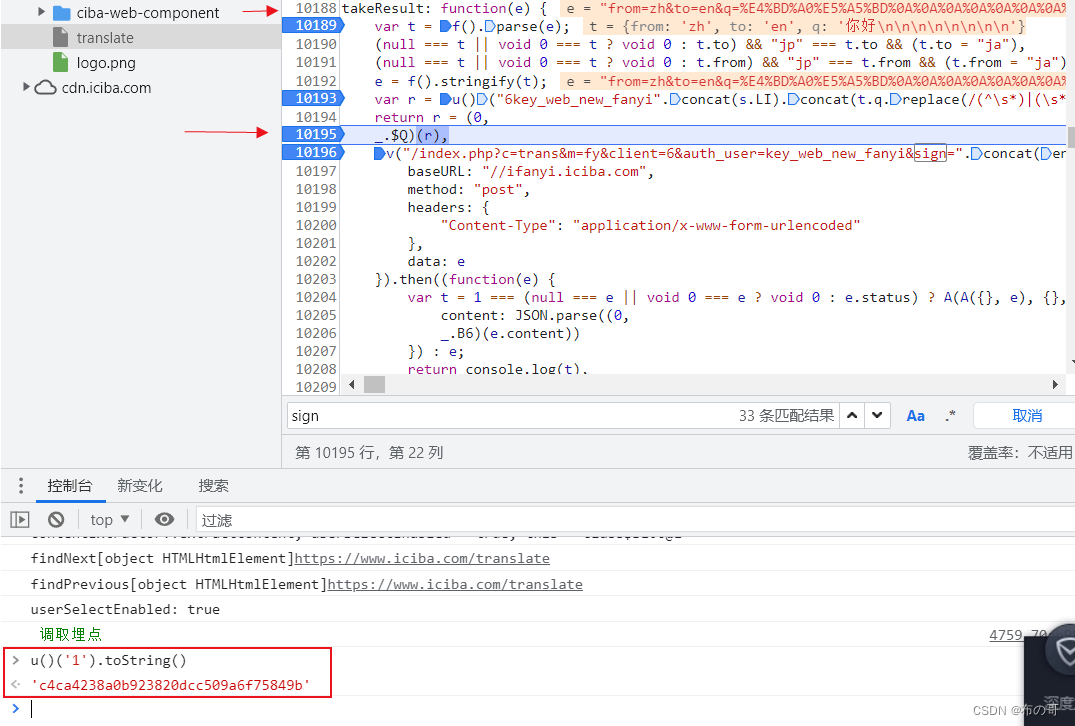Click the inline breakpoint marker before v( on line 10196
The image size is (1075, 726).
(x=380, y=154)
